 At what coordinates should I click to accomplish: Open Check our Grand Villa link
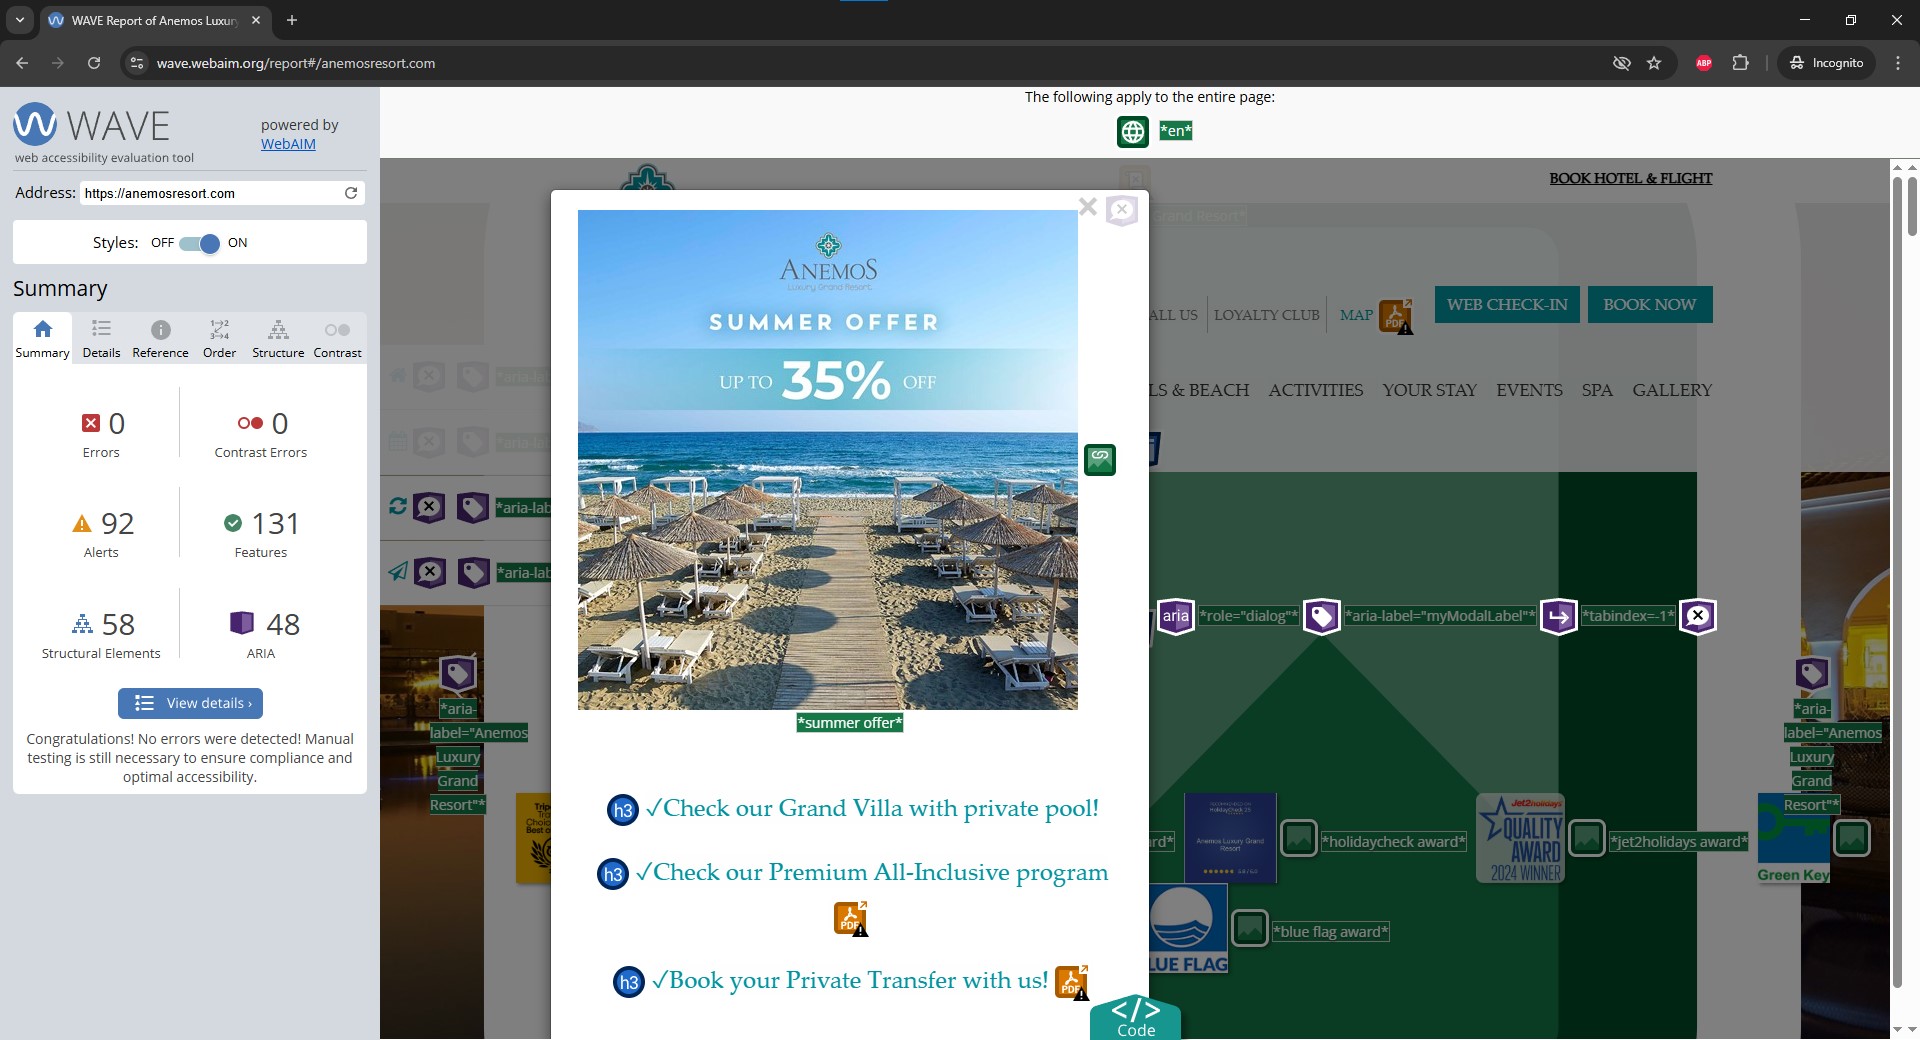coord(872,809)
